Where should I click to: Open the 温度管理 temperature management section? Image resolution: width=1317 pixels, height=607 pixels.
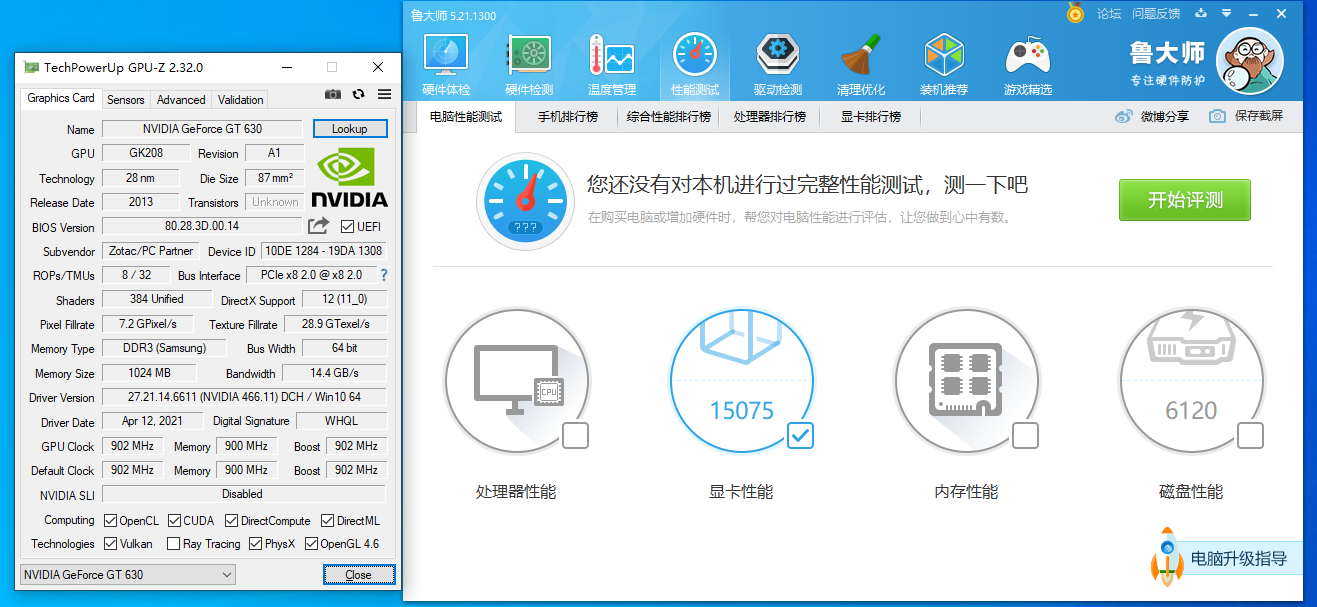[x=611, y=64]
